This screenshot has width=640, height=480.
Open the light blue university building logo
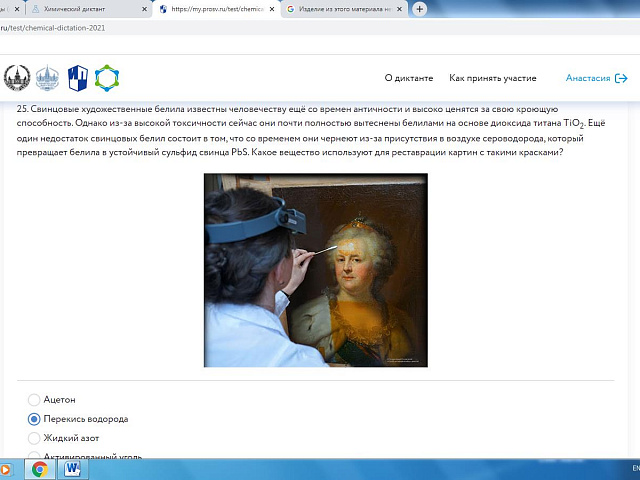(47, 78)
